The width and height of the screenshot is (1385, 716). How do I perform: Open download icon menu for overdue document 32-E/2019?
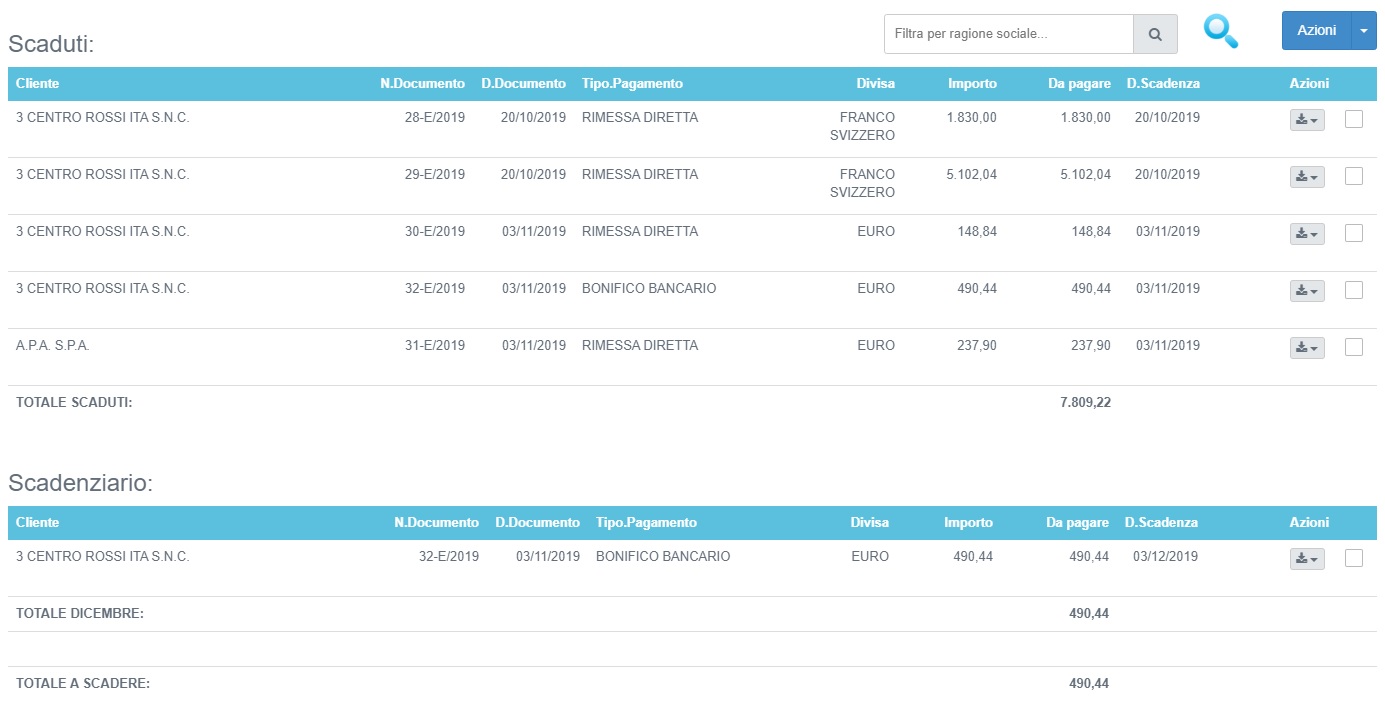point(1306,291)
